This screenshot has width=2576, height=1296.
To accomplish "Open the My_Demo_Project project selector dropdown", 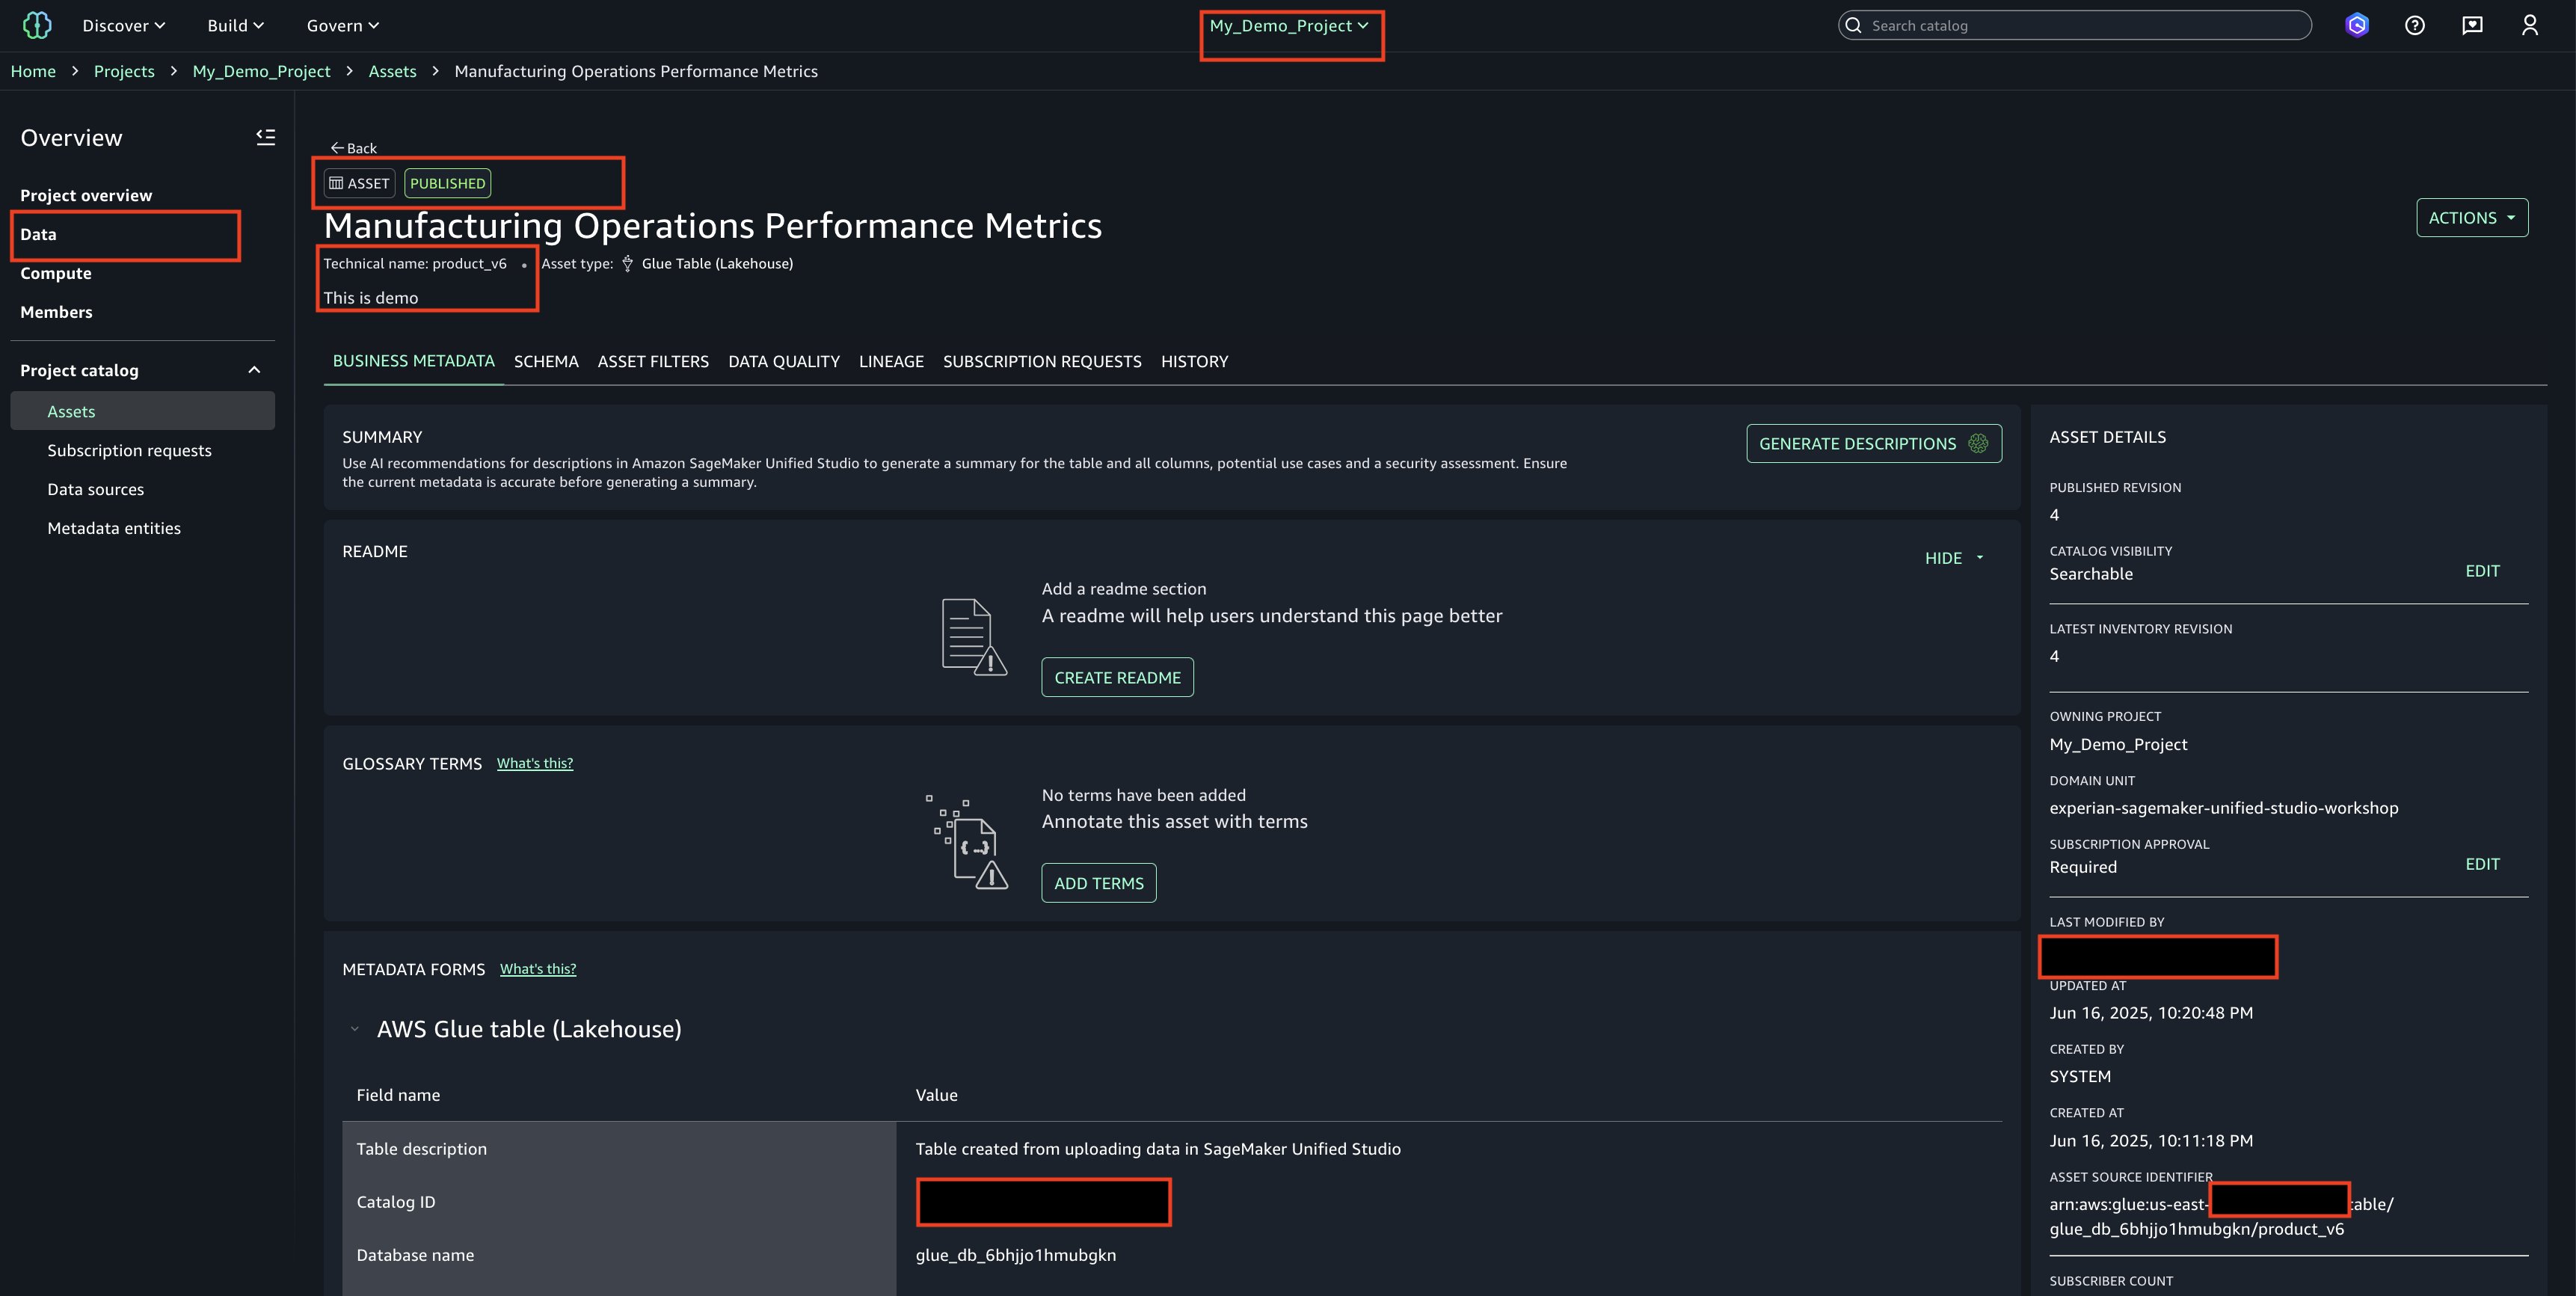I will (1288, 25).
